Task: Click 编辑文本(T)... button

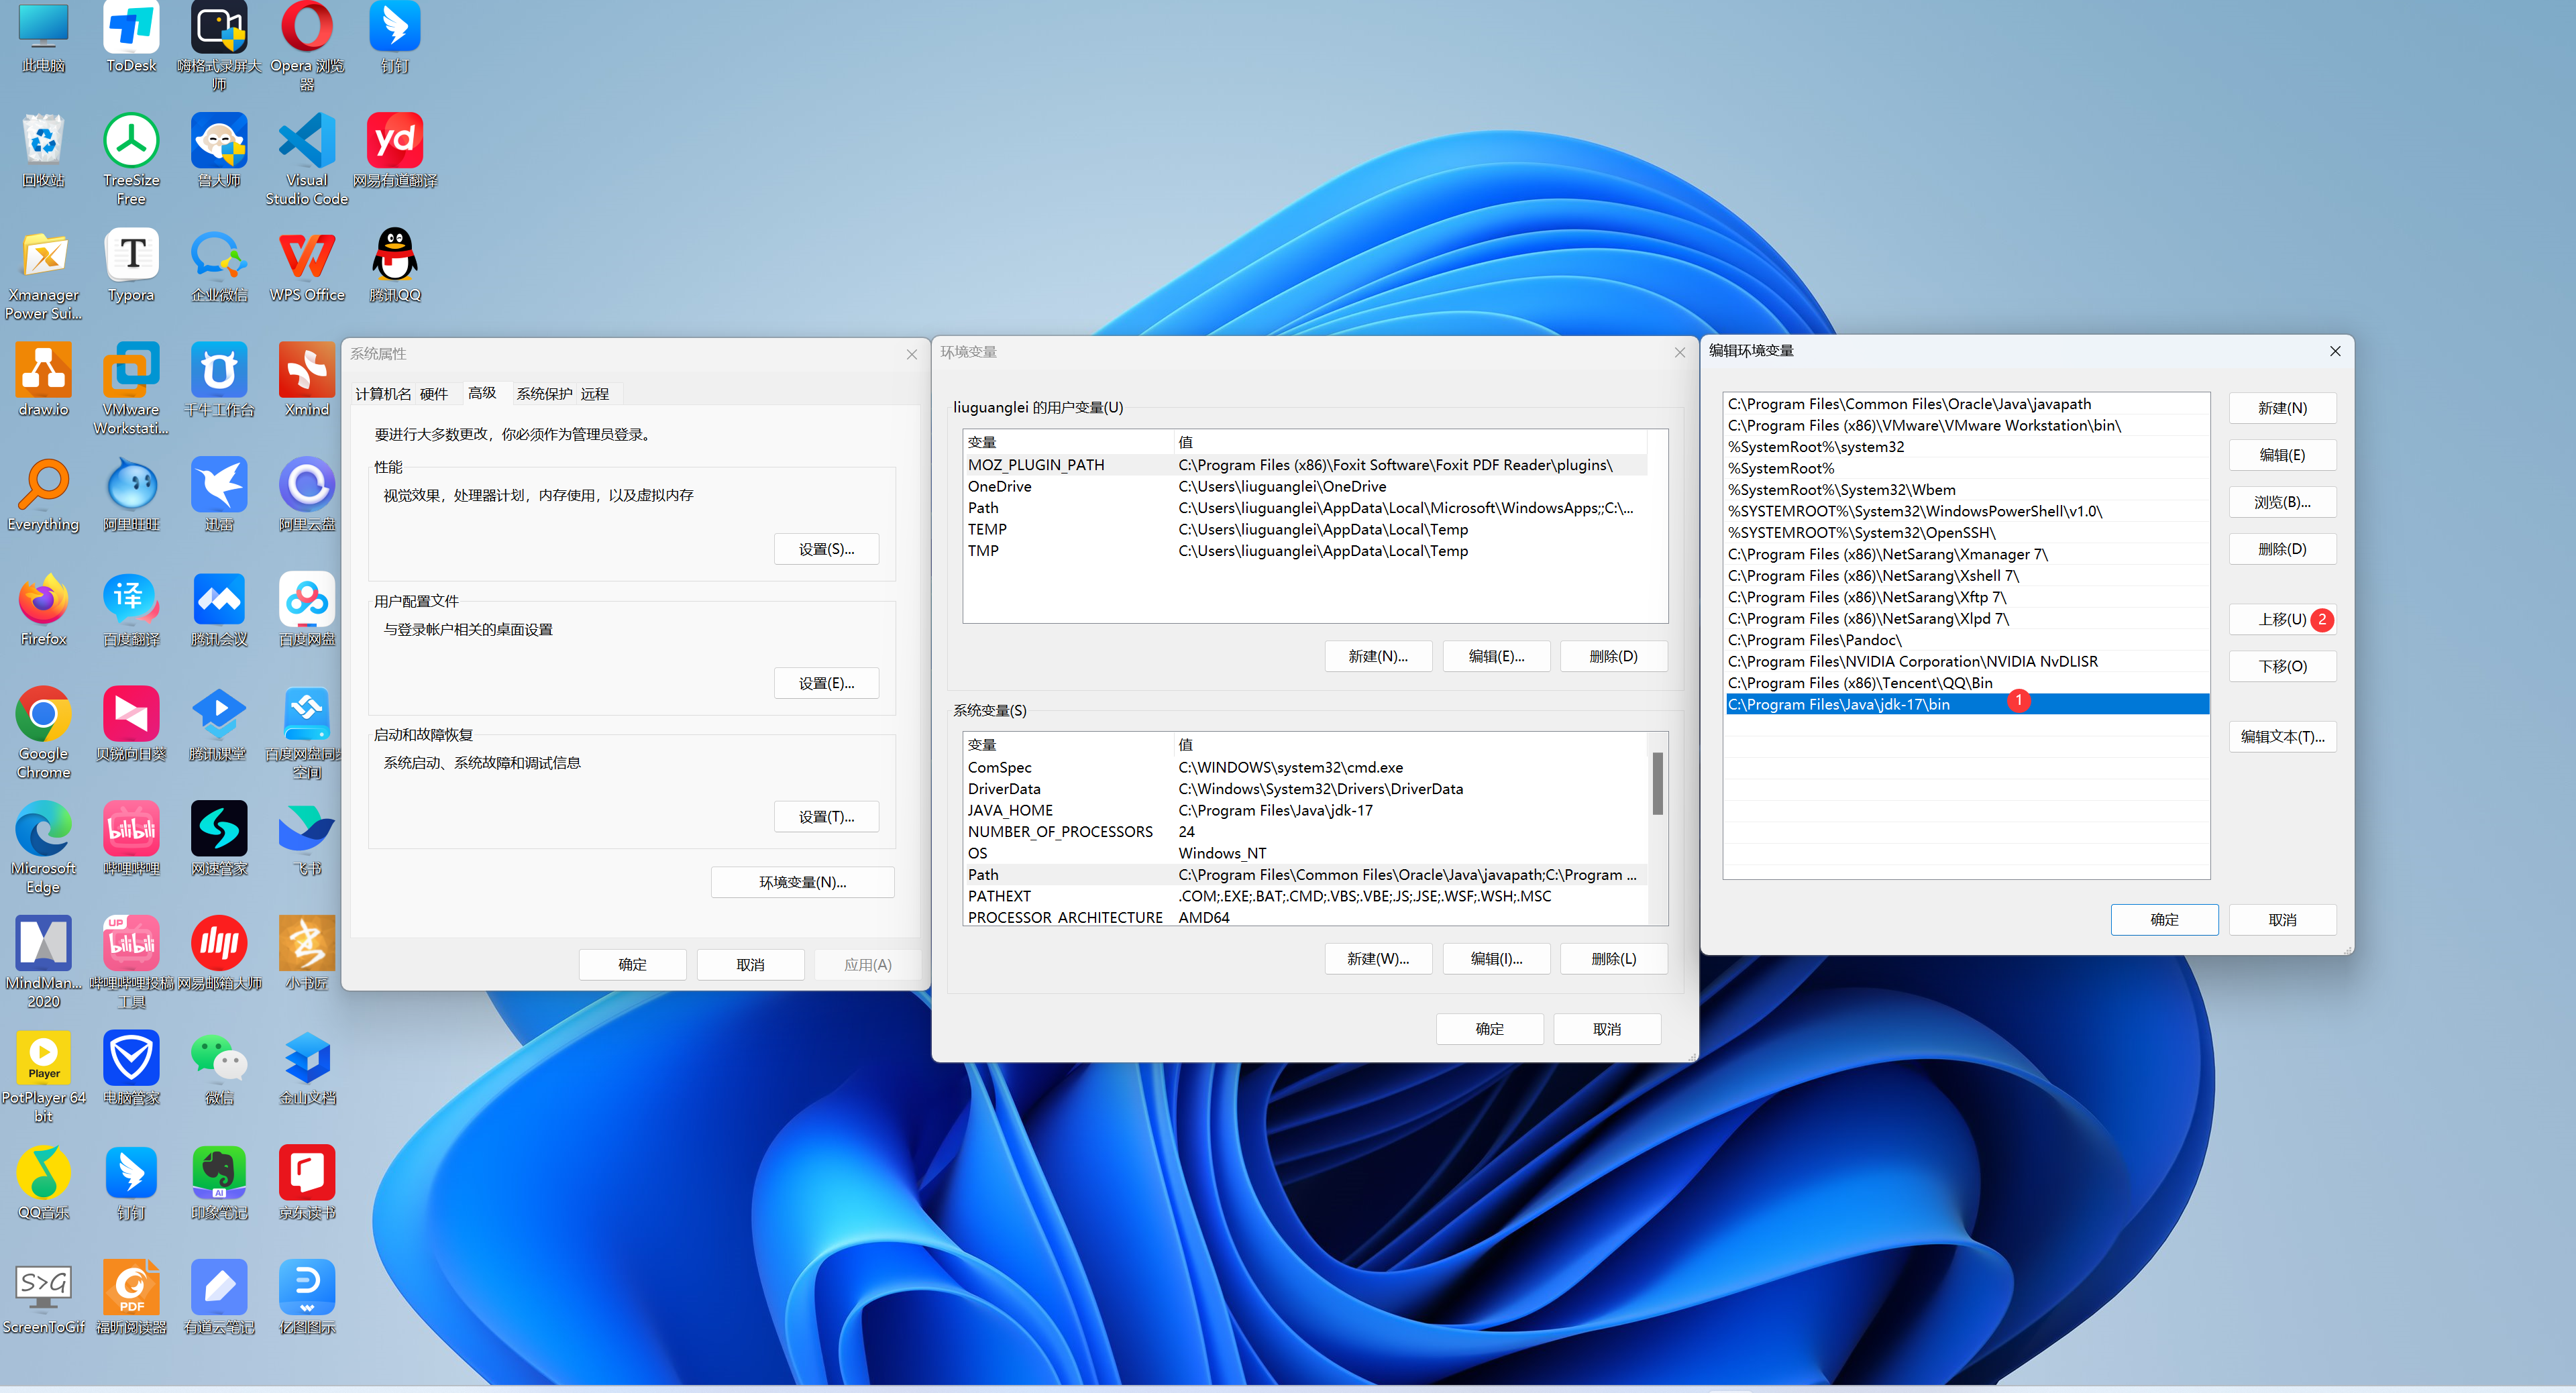Action: pyautogui.click(x=2282, y=737)
